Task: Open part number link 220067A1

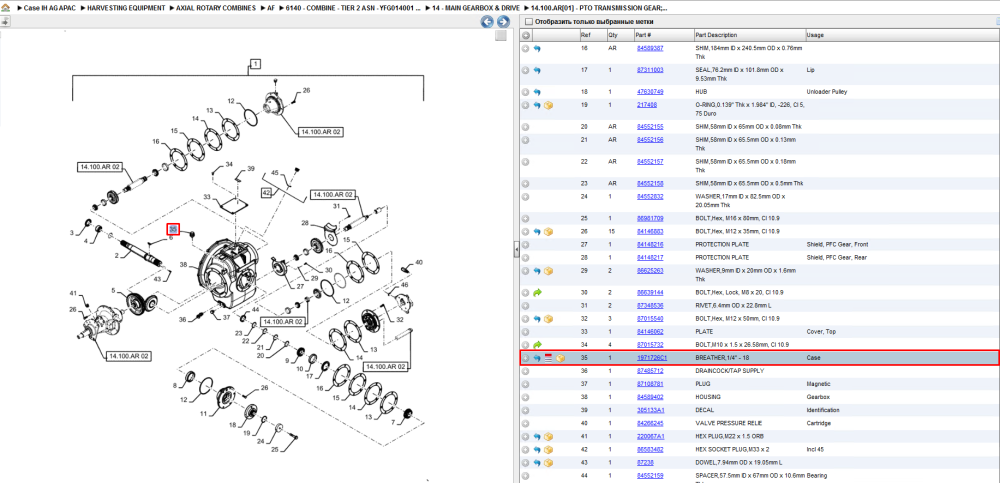Action: 651,436
